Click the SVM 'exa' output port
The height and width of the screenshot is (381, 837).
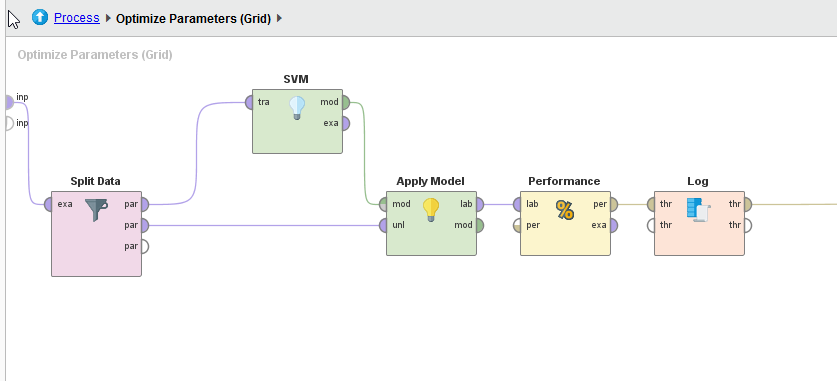click(345, 123)
